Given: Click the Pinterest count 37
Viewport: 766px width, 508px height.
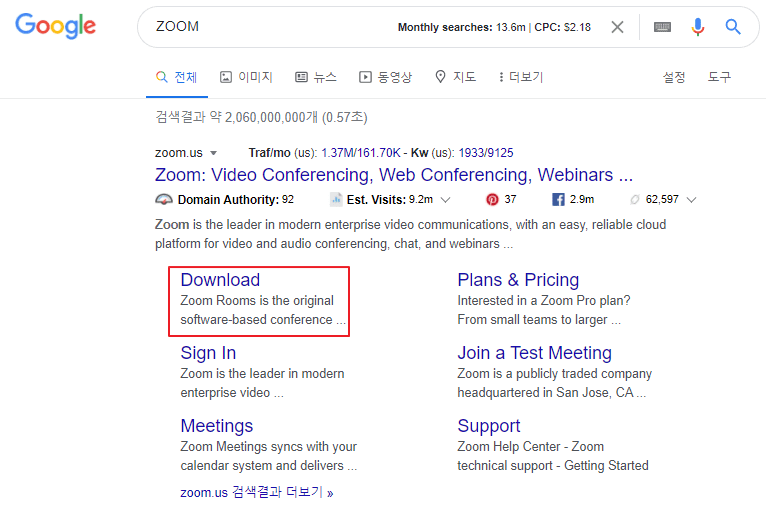Looking at the screenshot, I should tap(510, 199).
